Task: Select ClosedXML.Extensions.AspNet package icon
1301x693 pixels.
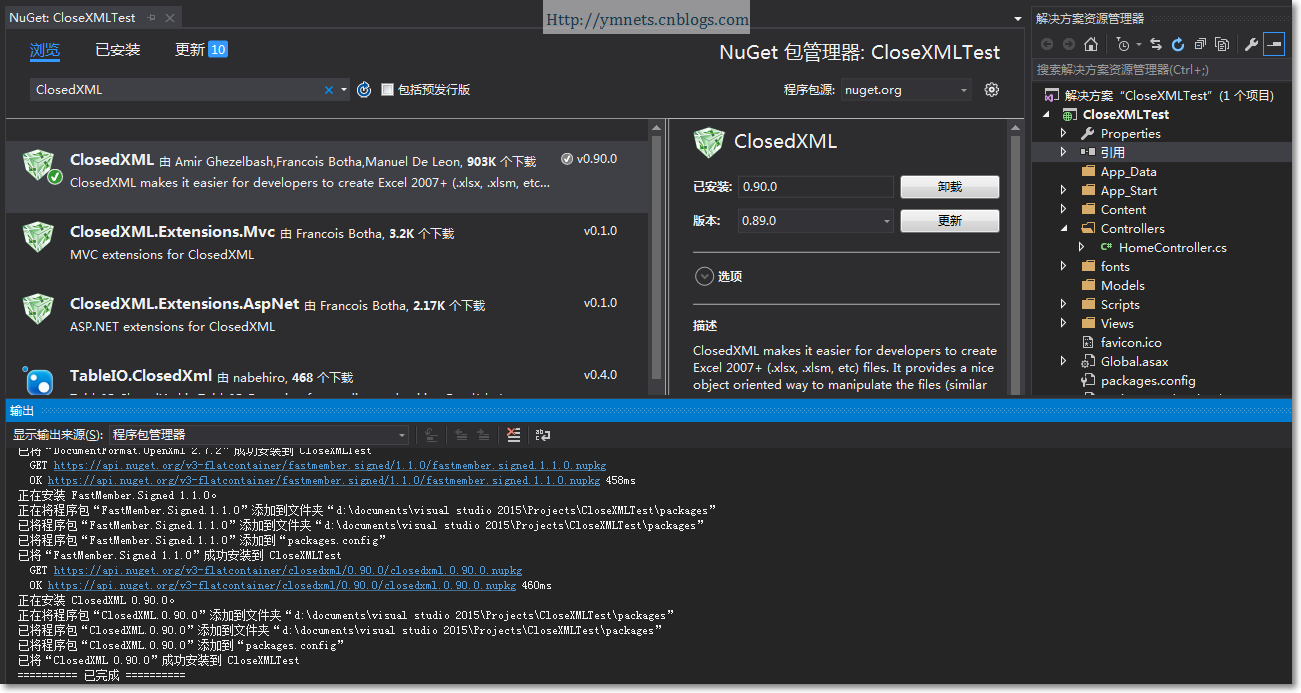Action: (x=38, y=310)
